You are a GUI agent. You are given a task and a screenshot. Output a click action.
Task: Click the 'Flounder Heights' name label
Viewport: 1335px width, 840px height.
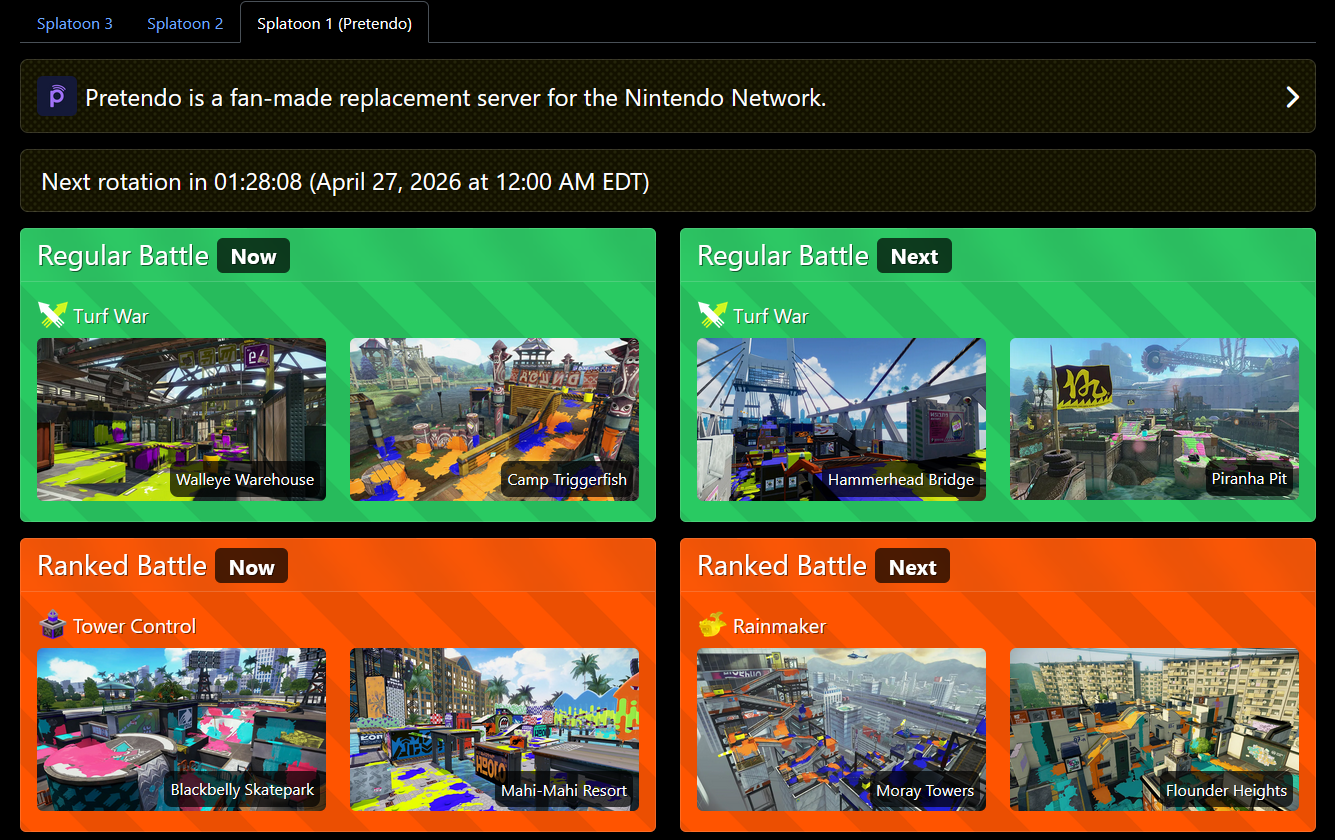[x=1227, y=791]
